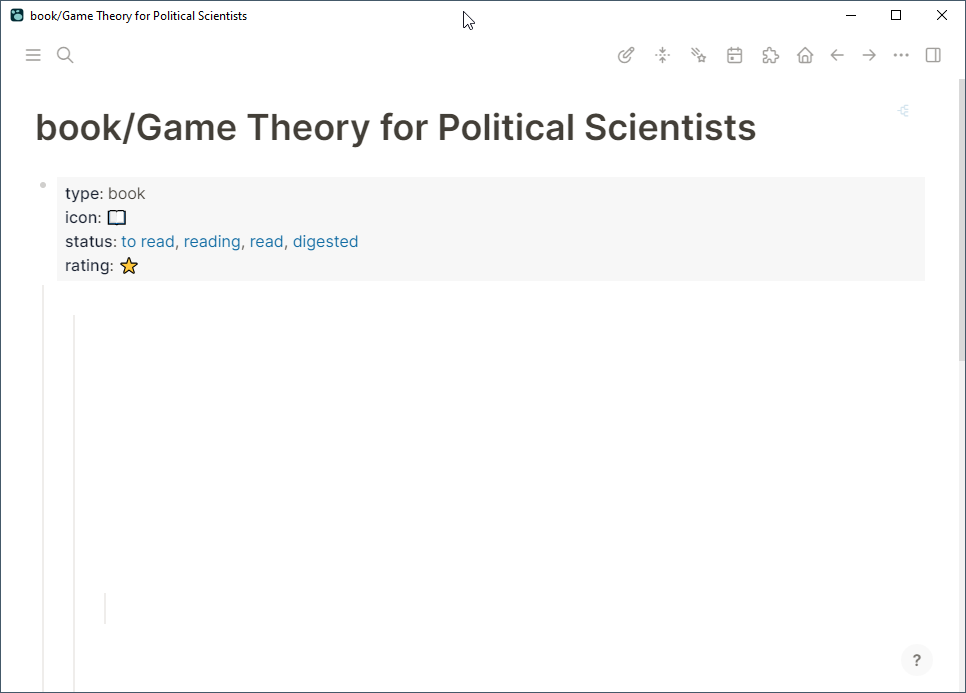
Task: Open the calendar icon in the toolbar
Action: [x=734, y=55]
